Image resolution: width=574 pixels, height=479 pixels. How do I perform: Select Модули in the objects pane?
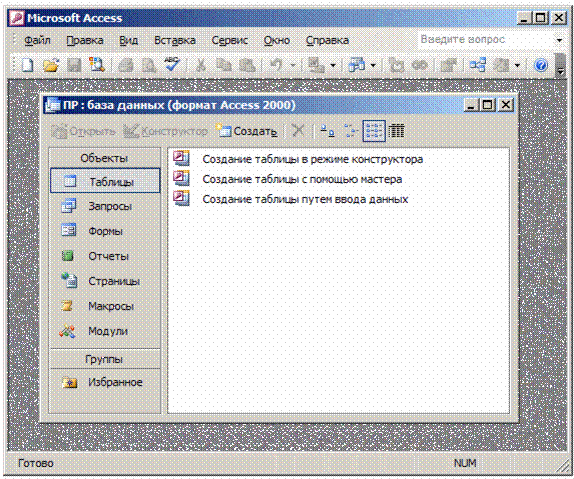pyautogui.click(x=105, y=331)
